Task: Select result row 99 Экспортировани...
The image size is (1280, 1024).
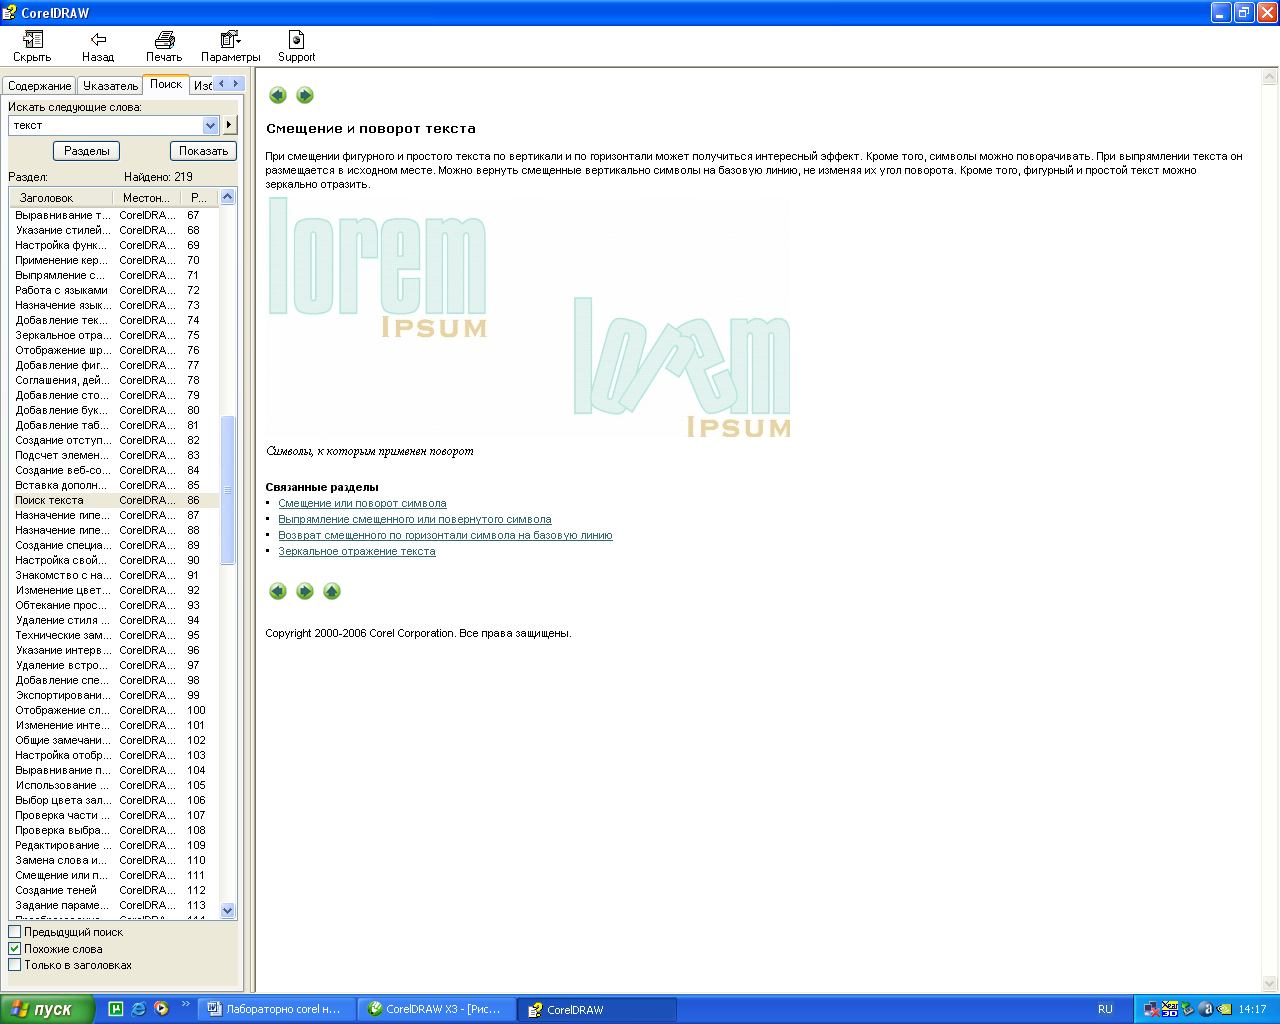Action: pos(114,695)
